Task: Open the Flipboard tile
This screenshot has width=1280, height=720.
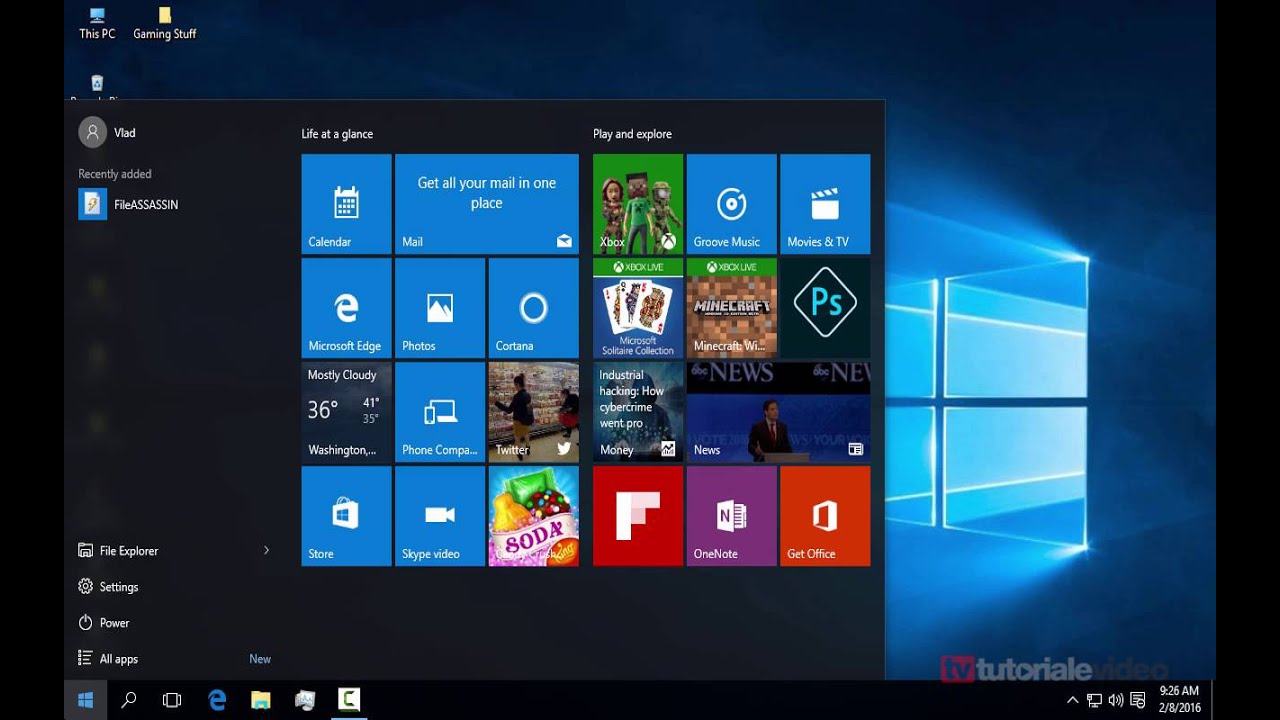Action: coord(638,516)
